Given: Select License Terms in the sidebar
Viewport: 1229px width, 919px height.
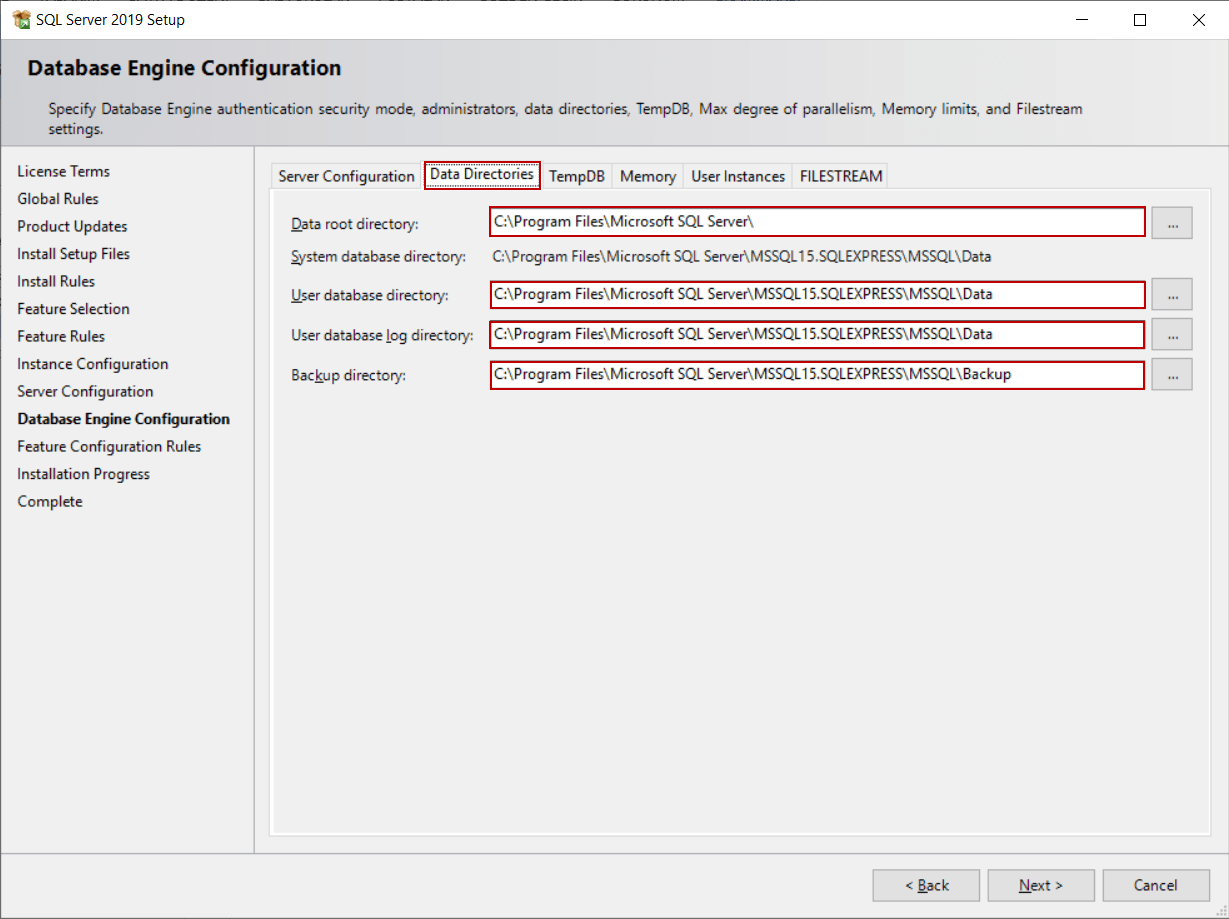Looking at the screenshot, I should tap(63, 171).
